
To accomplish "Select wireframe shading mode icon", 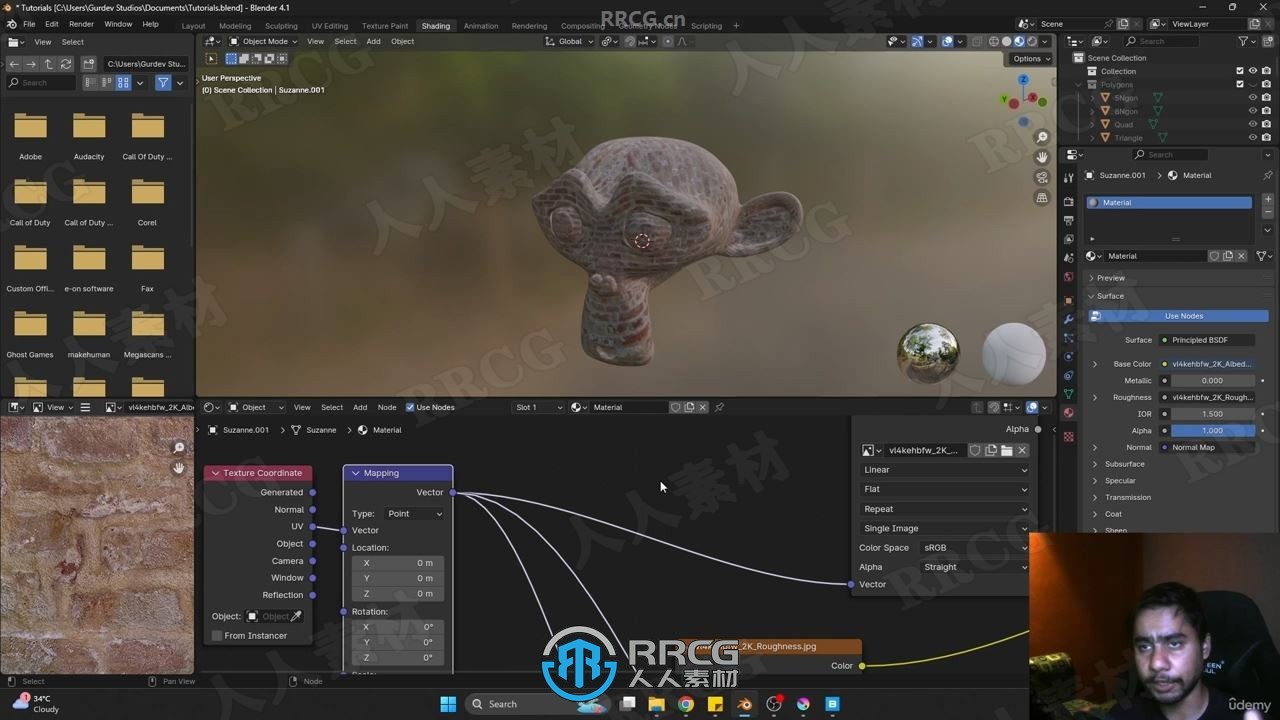I will coord(993,41).
